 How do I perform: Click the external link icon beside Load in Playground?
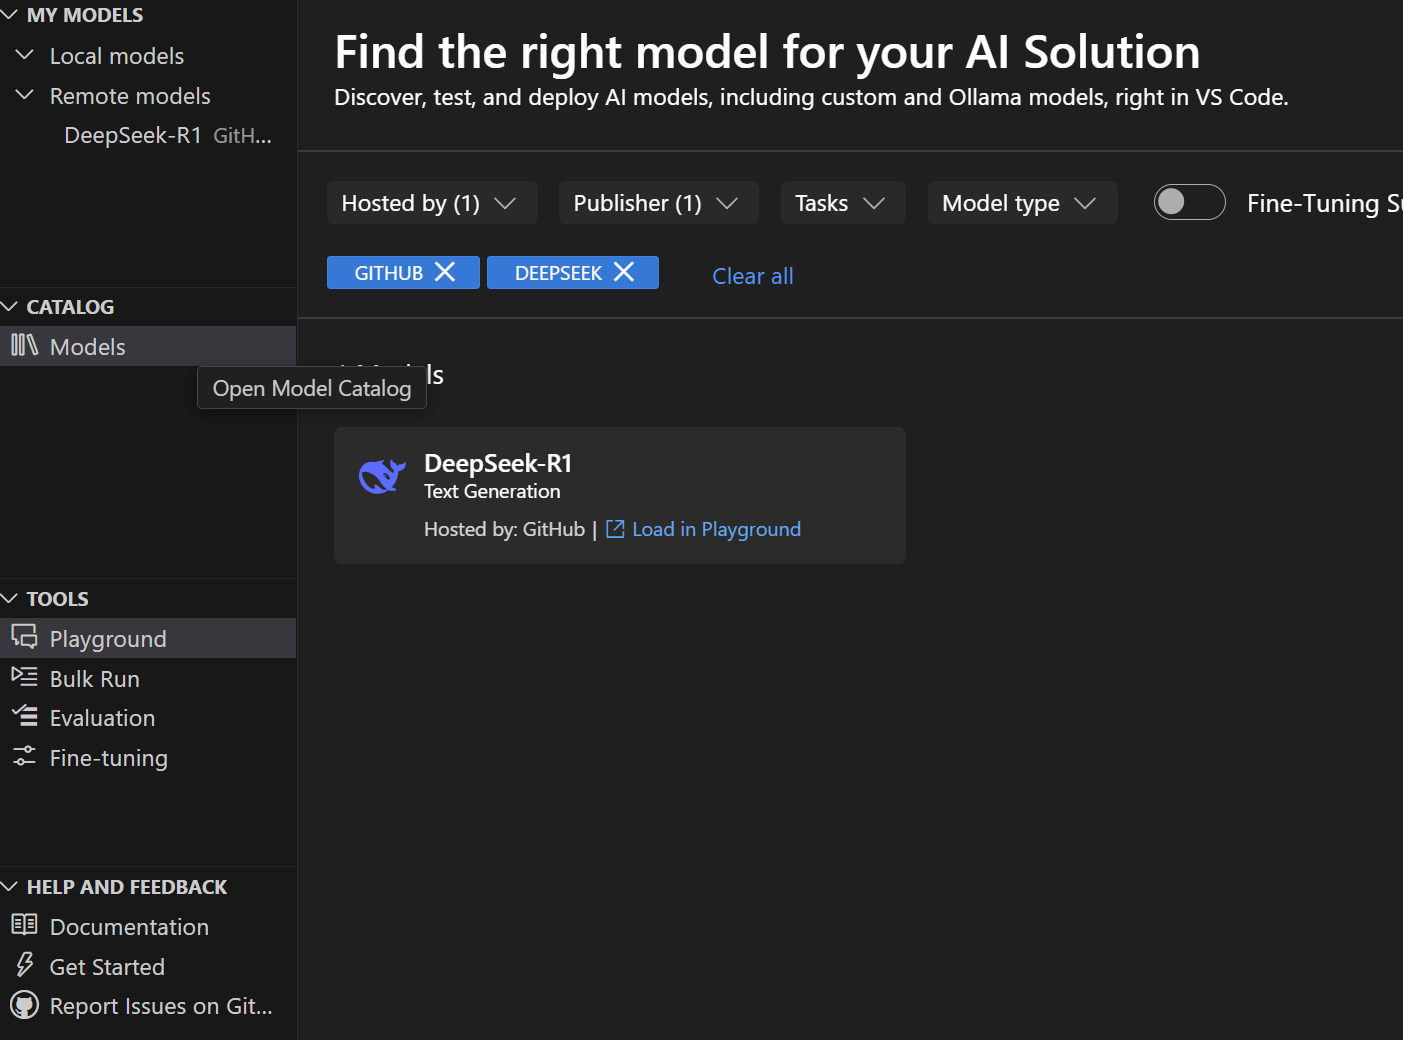(615, 529)
